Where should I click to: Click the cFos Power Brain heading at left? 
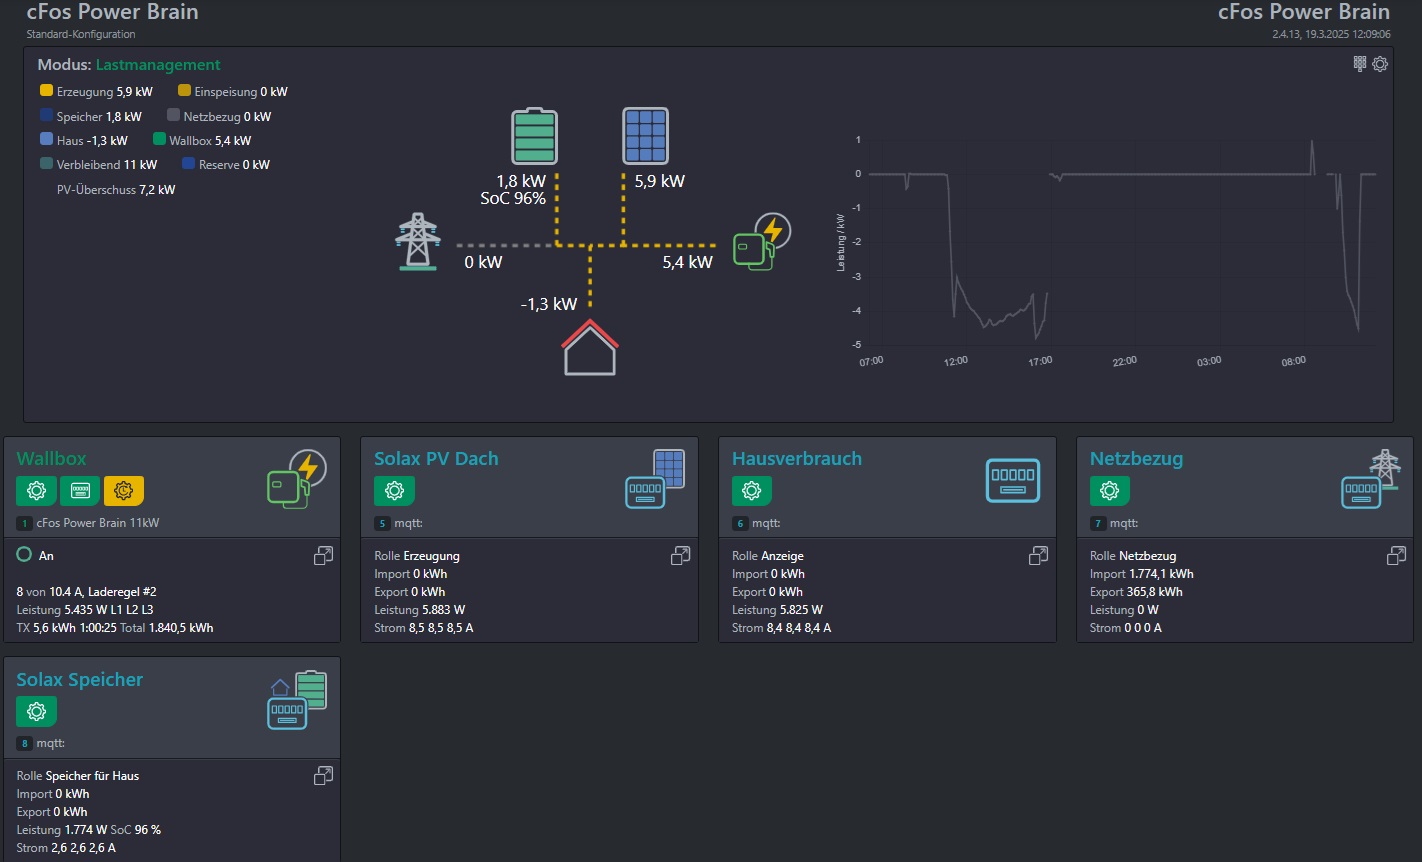[x=112, y=12]
